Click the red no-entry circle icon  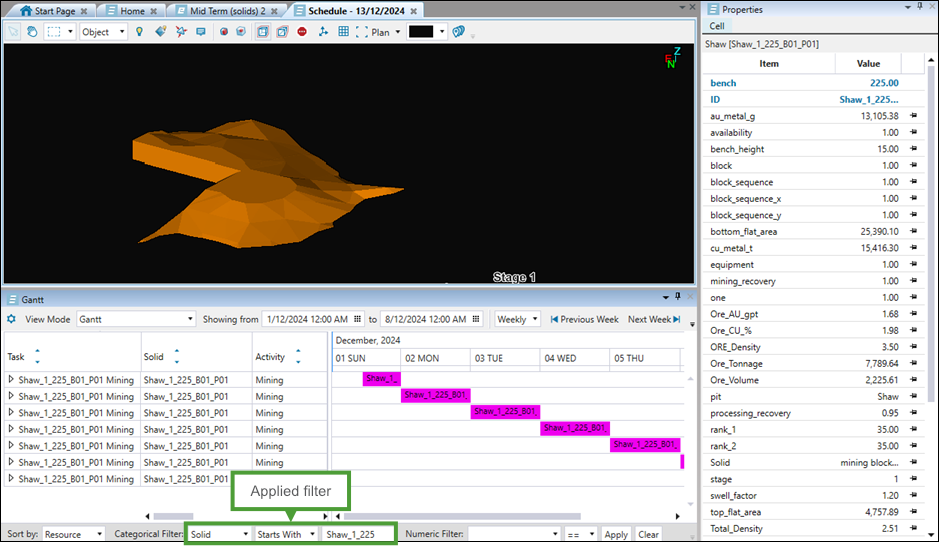(x=302, y=32)
